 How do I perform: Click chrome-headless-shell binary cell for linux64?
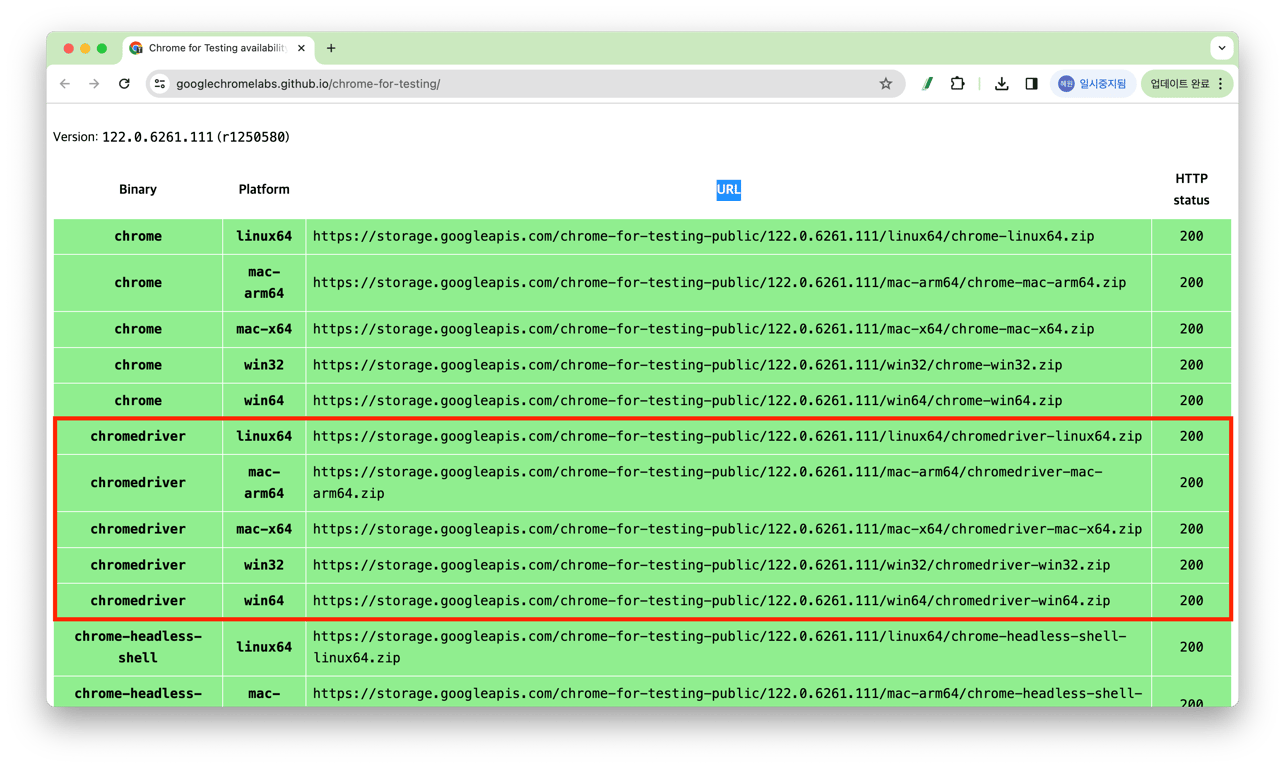coord(138,647)
